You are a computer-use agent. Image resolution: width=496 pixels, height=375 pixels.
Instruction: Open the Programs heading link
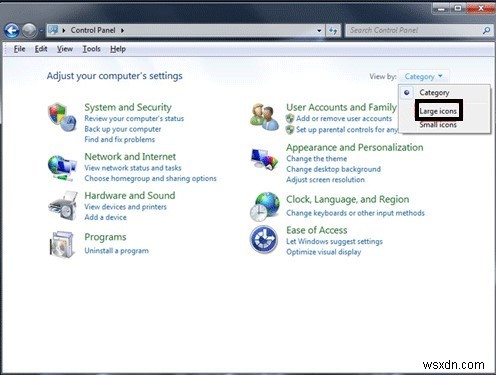pyautogui.click(x=105, y=237)
